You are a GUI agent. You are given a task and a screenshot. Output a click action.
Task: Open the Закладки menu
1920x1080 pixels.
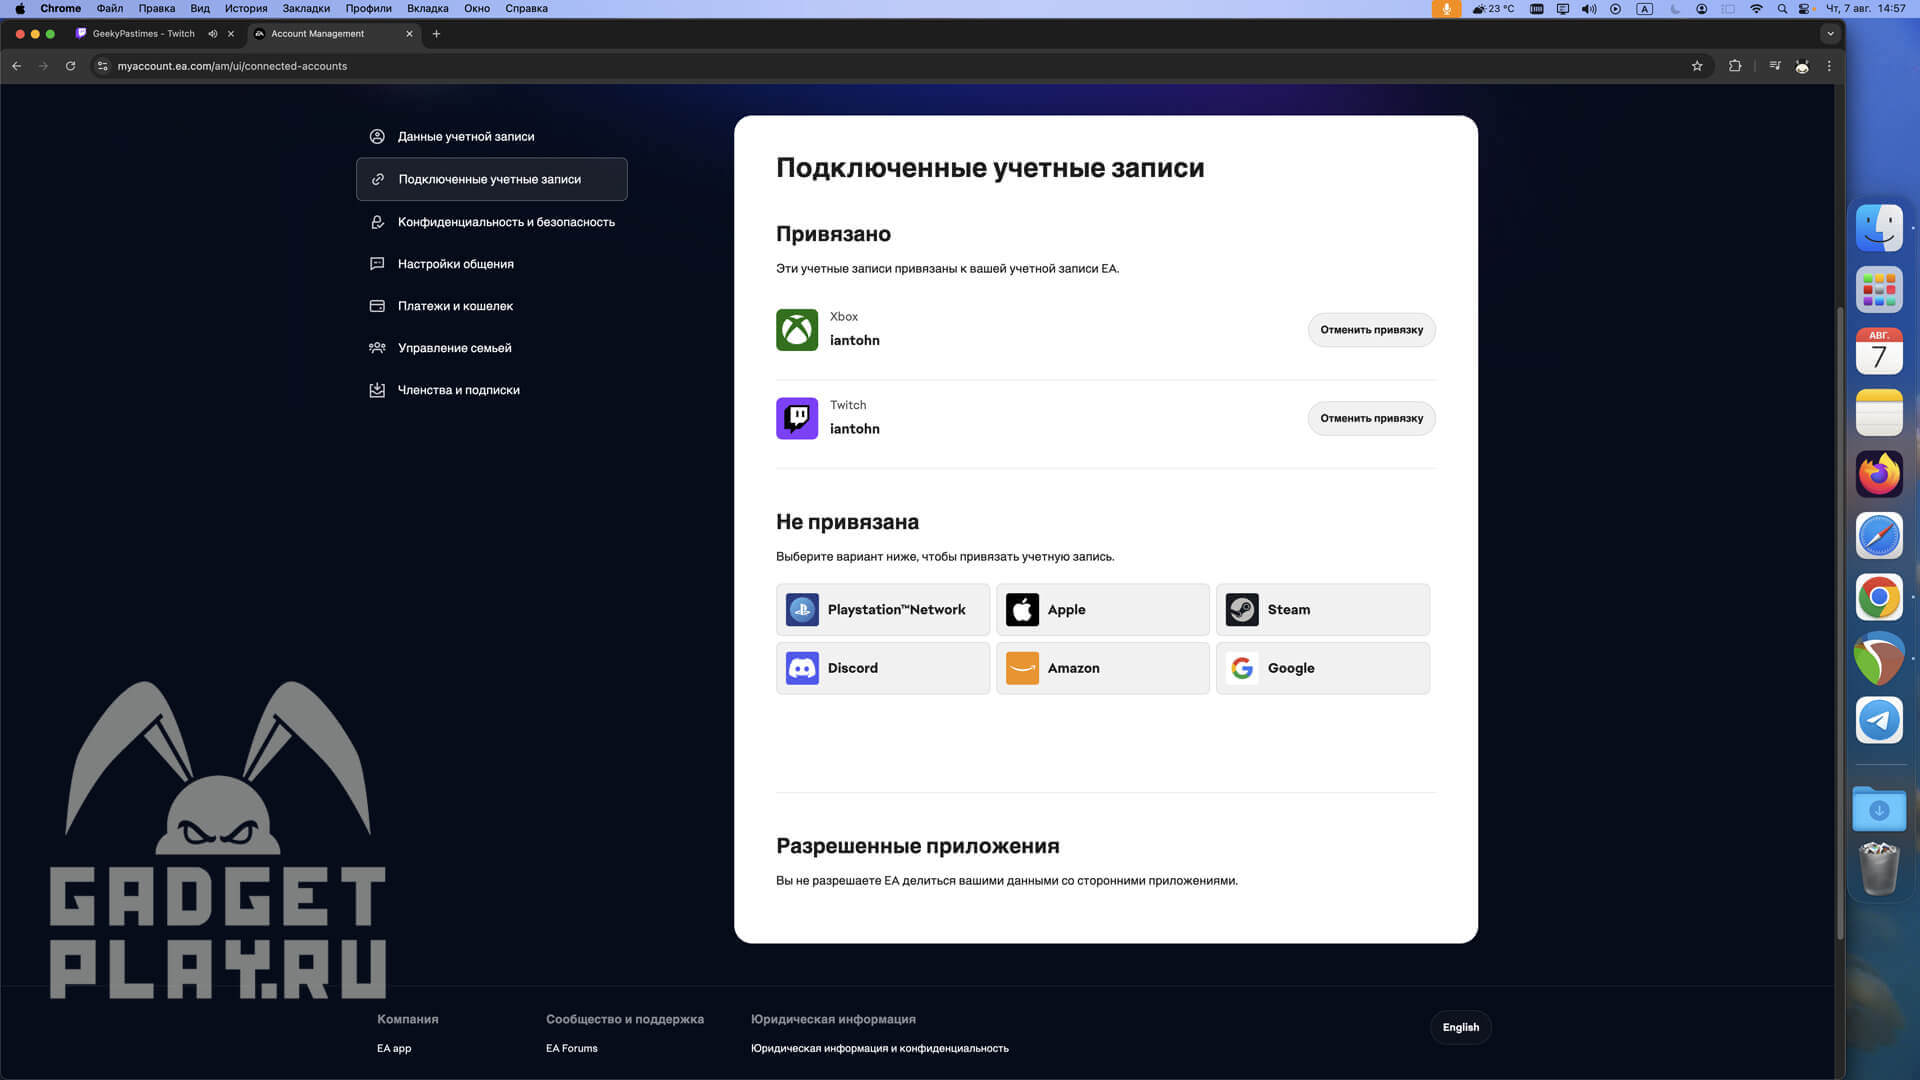pyautogui.click(x=306, y=8)
